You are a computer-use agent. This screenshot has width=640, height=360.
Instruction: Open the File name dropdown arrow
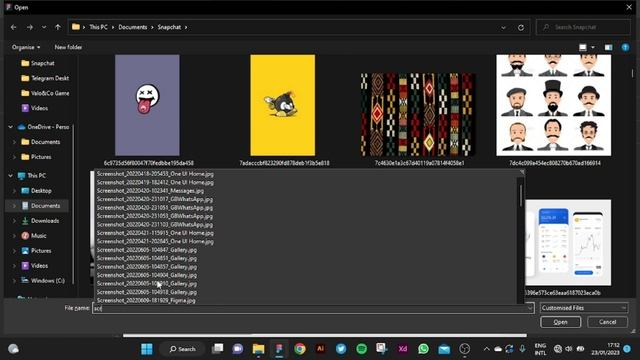click(x=530, y=308)
